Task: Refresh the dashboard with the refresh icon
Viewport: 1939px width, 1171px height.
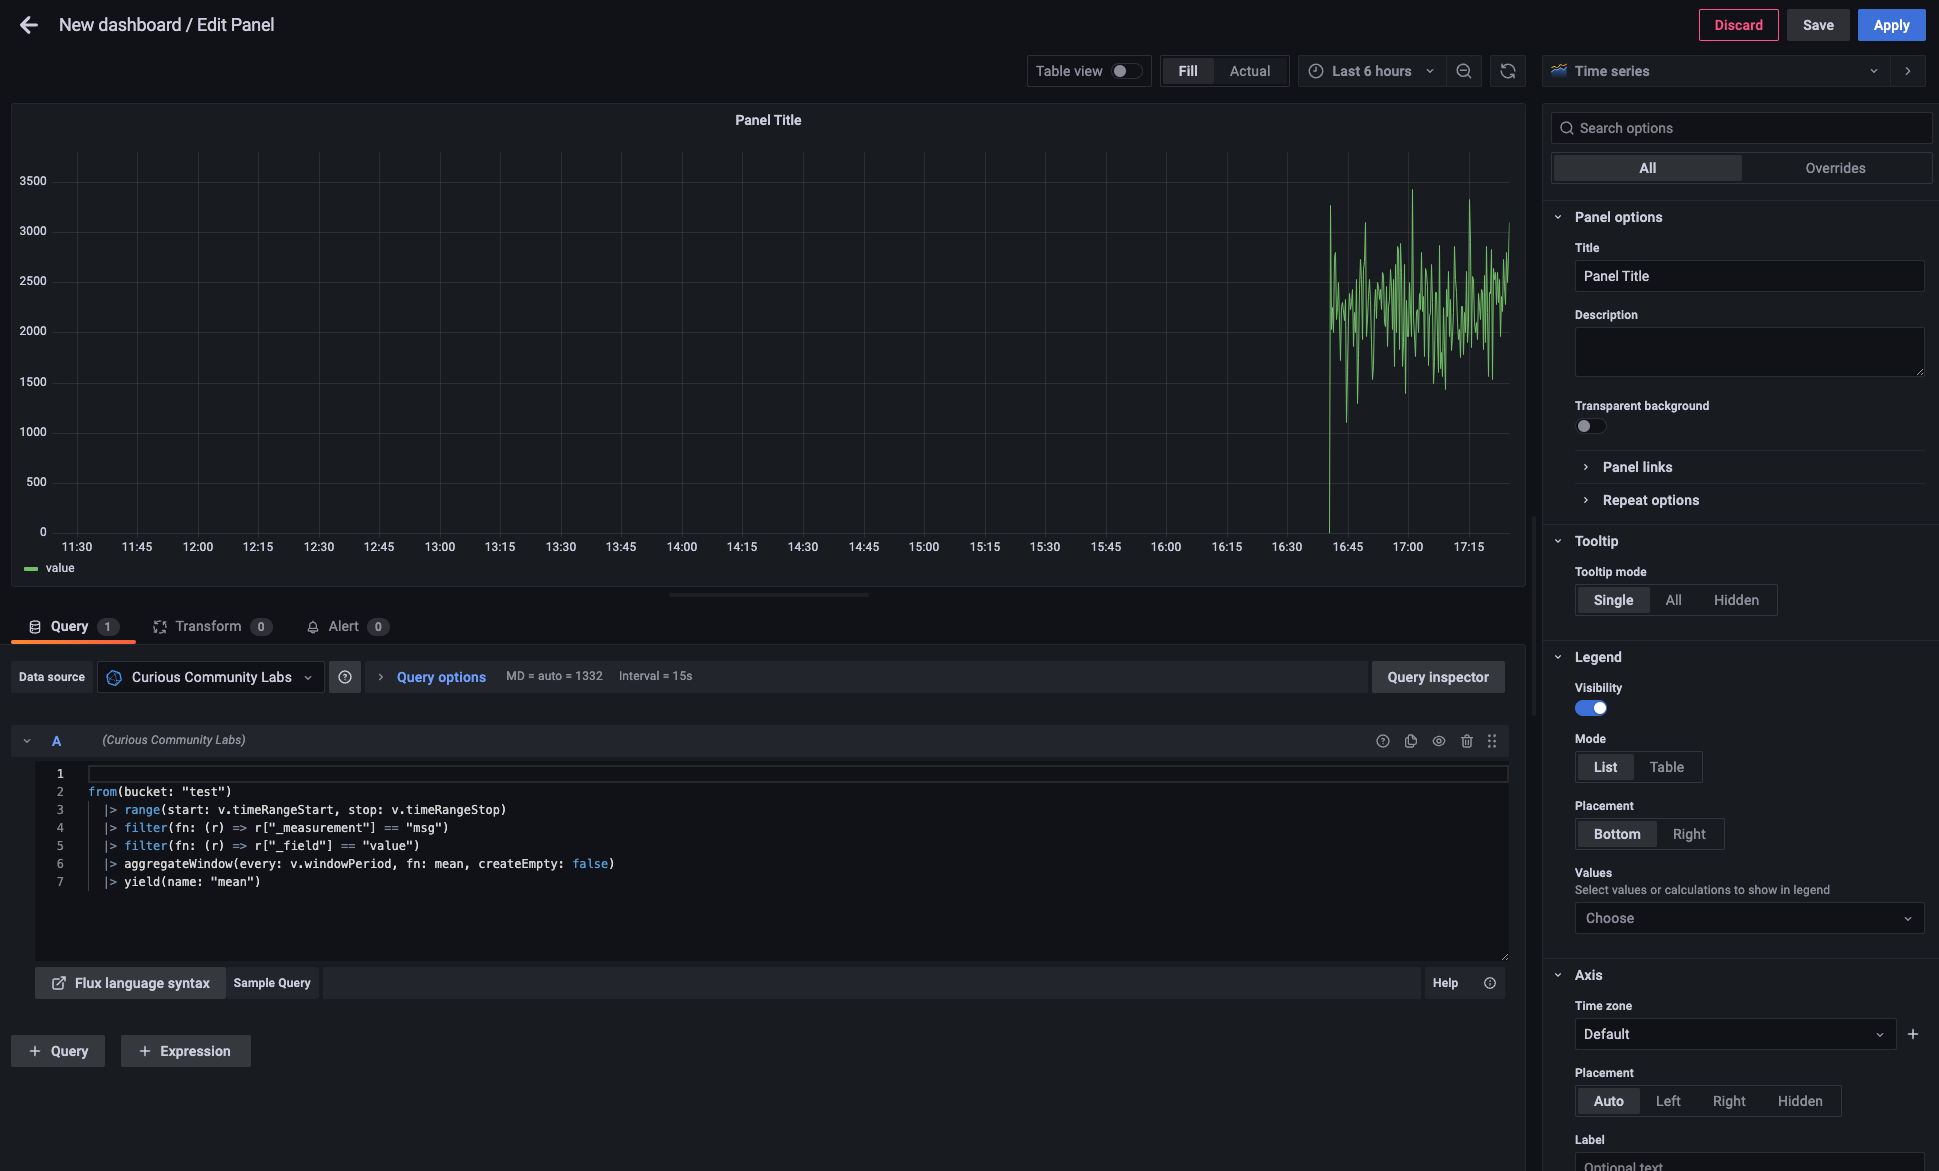Action: (1507, 71)
